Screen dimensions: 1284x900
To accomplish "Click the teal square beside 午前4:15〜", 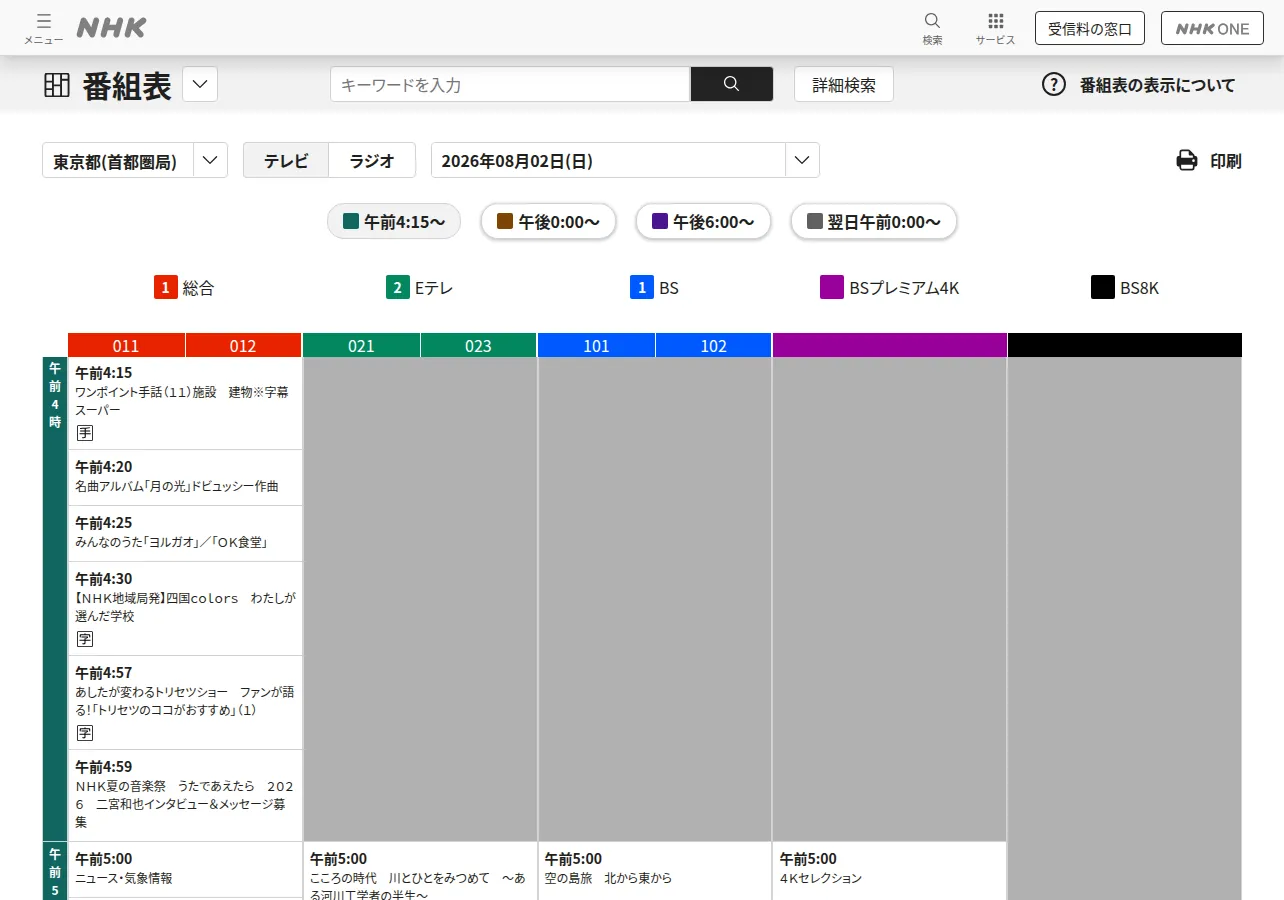I will coord(351,221).
